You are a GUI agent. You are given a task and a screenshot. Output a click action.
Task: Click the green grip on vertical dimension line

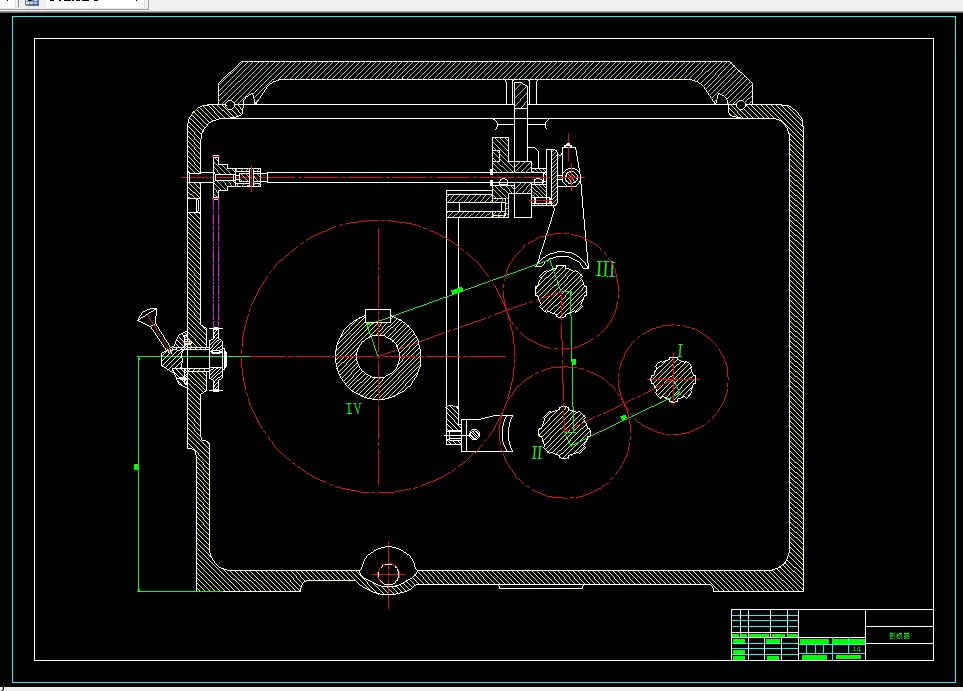(136, 467)
